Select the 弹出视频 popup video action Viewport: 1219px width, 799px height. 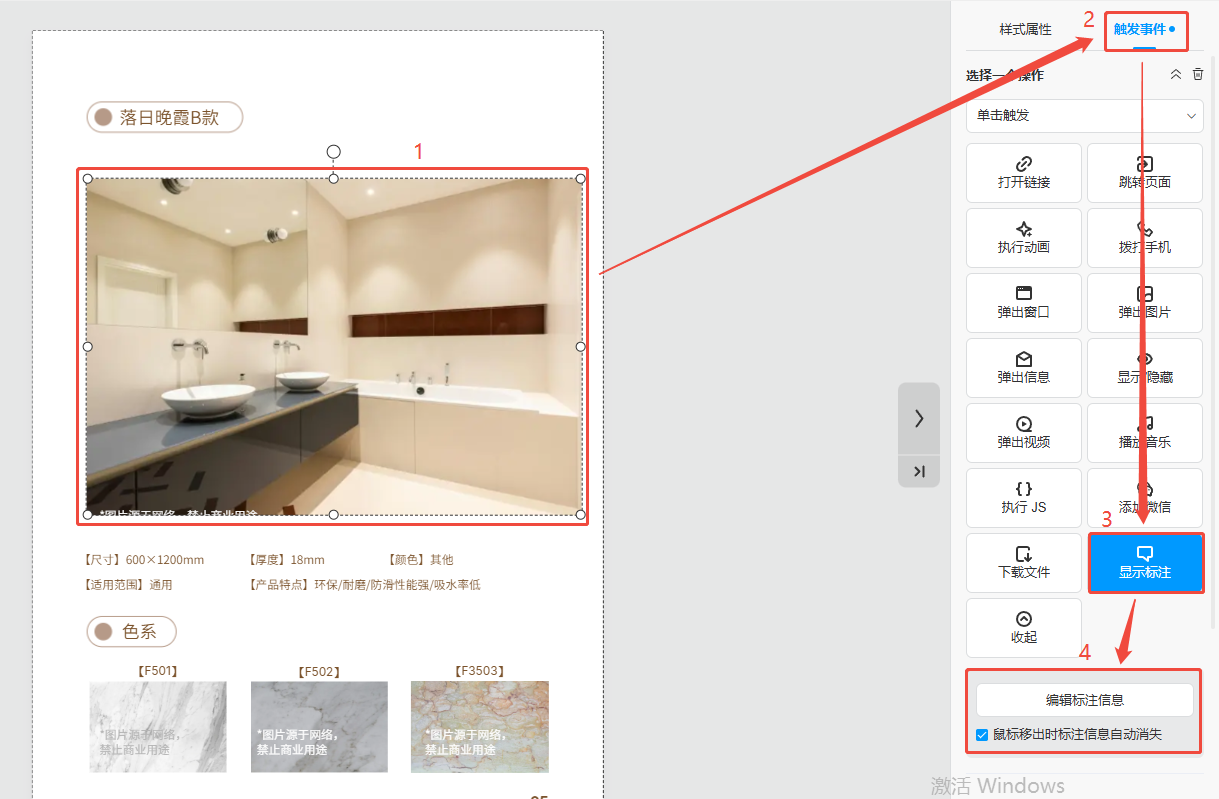pyautogui.click(x=1023, y=433)
